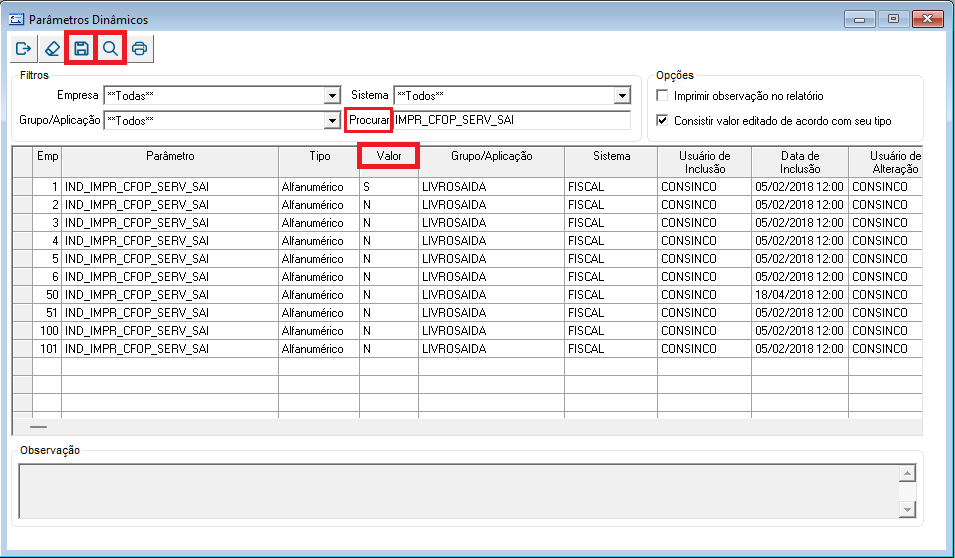This screenshot has width=955, height=558.
Task: Run search with the magnifier icon
Action: point(110,49)
